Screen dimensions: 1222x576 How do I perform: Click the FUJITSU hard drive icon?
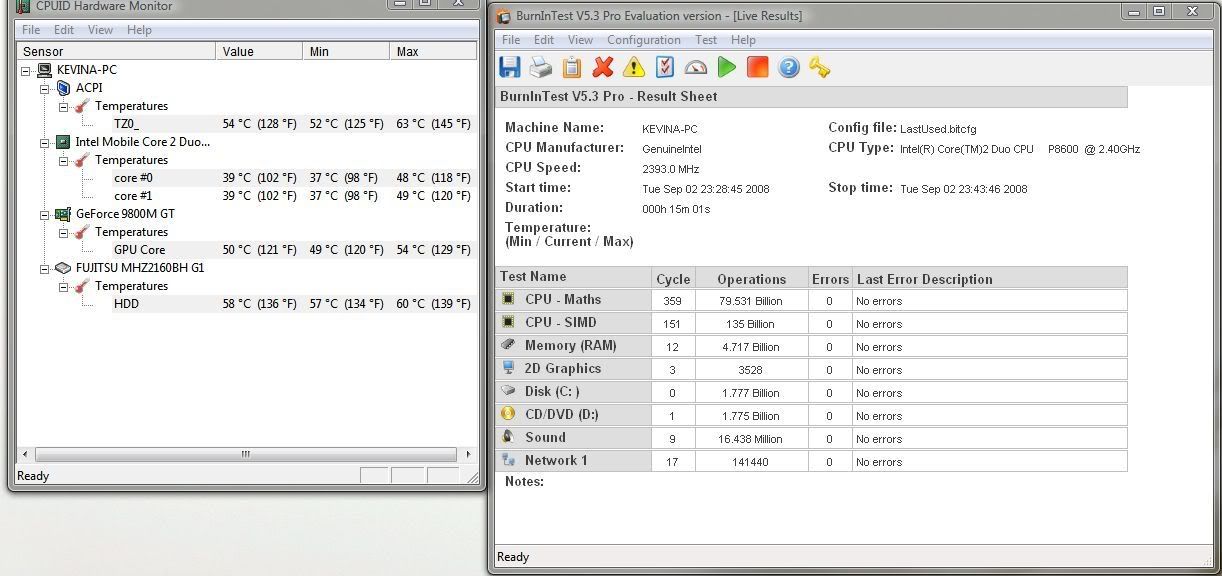[63, 268]
